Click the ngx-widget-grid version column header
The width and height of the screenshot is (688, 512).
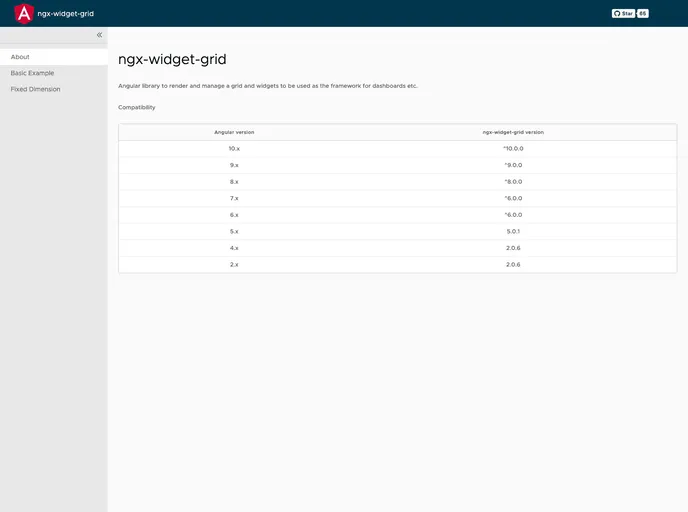point(513,132)
